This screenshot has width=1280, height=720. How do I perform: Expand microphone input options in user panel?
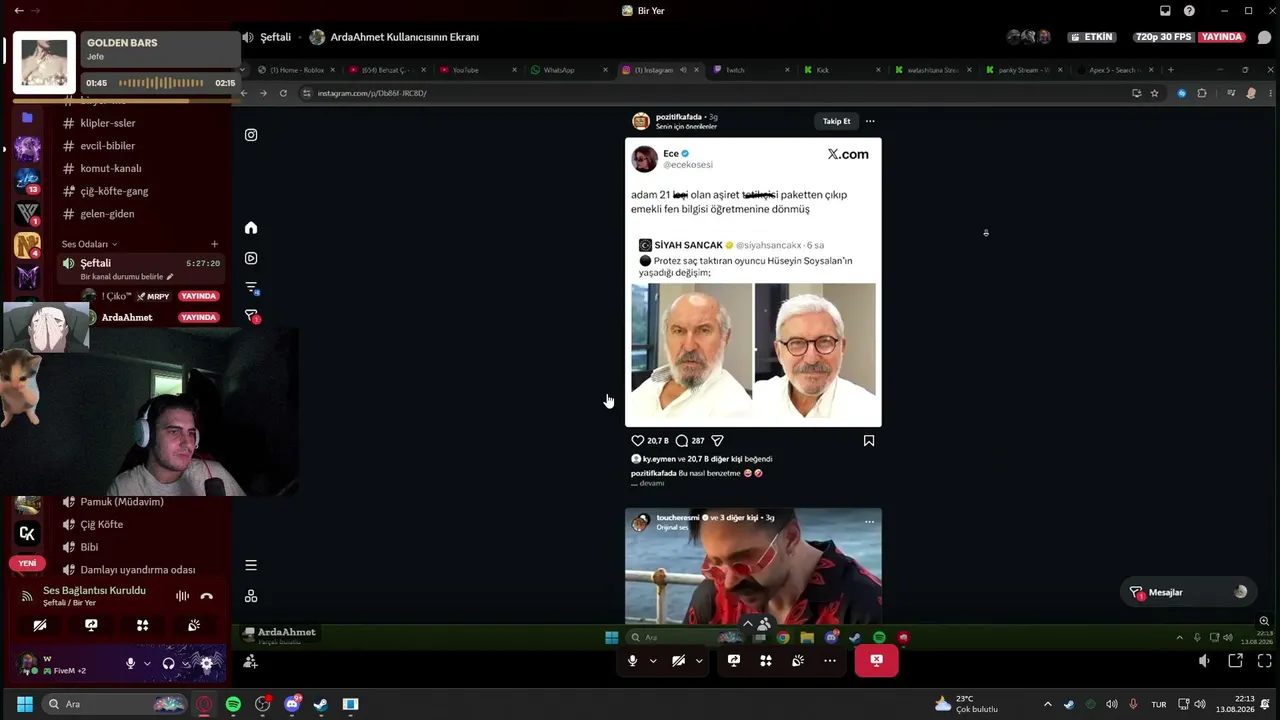tap(147, 663)
